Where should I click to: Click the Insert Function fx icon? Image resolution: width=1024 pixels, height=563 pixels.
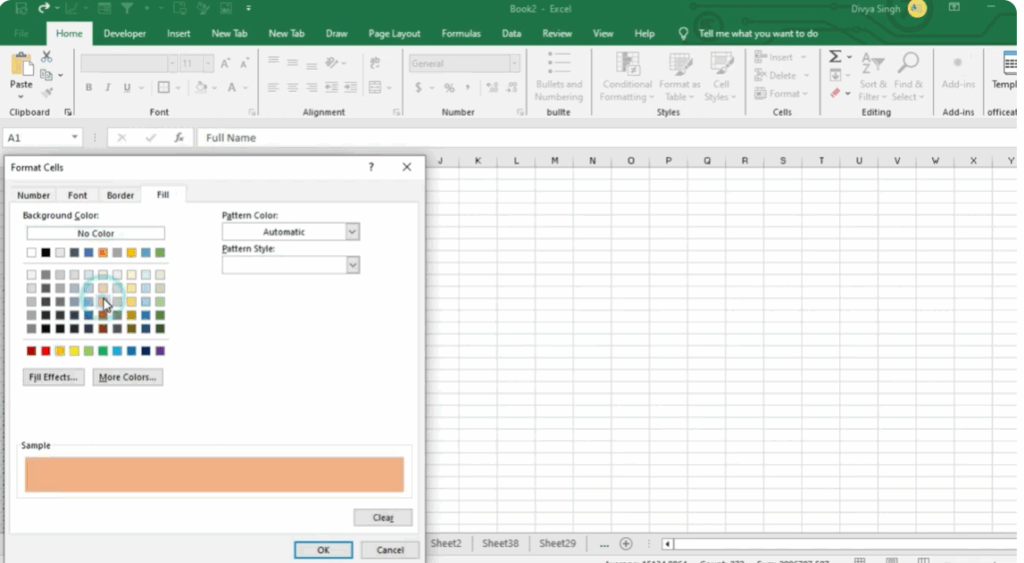click(179, 138)
